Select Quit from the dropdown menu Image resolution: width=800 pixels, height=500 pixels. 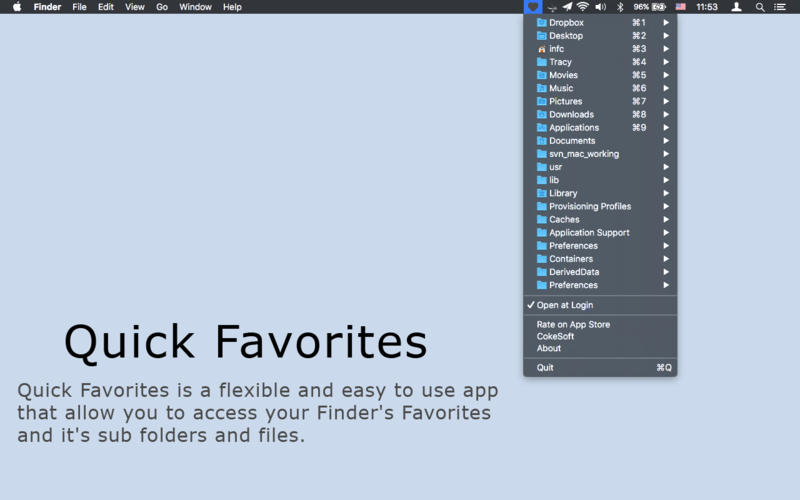(545, 368)
